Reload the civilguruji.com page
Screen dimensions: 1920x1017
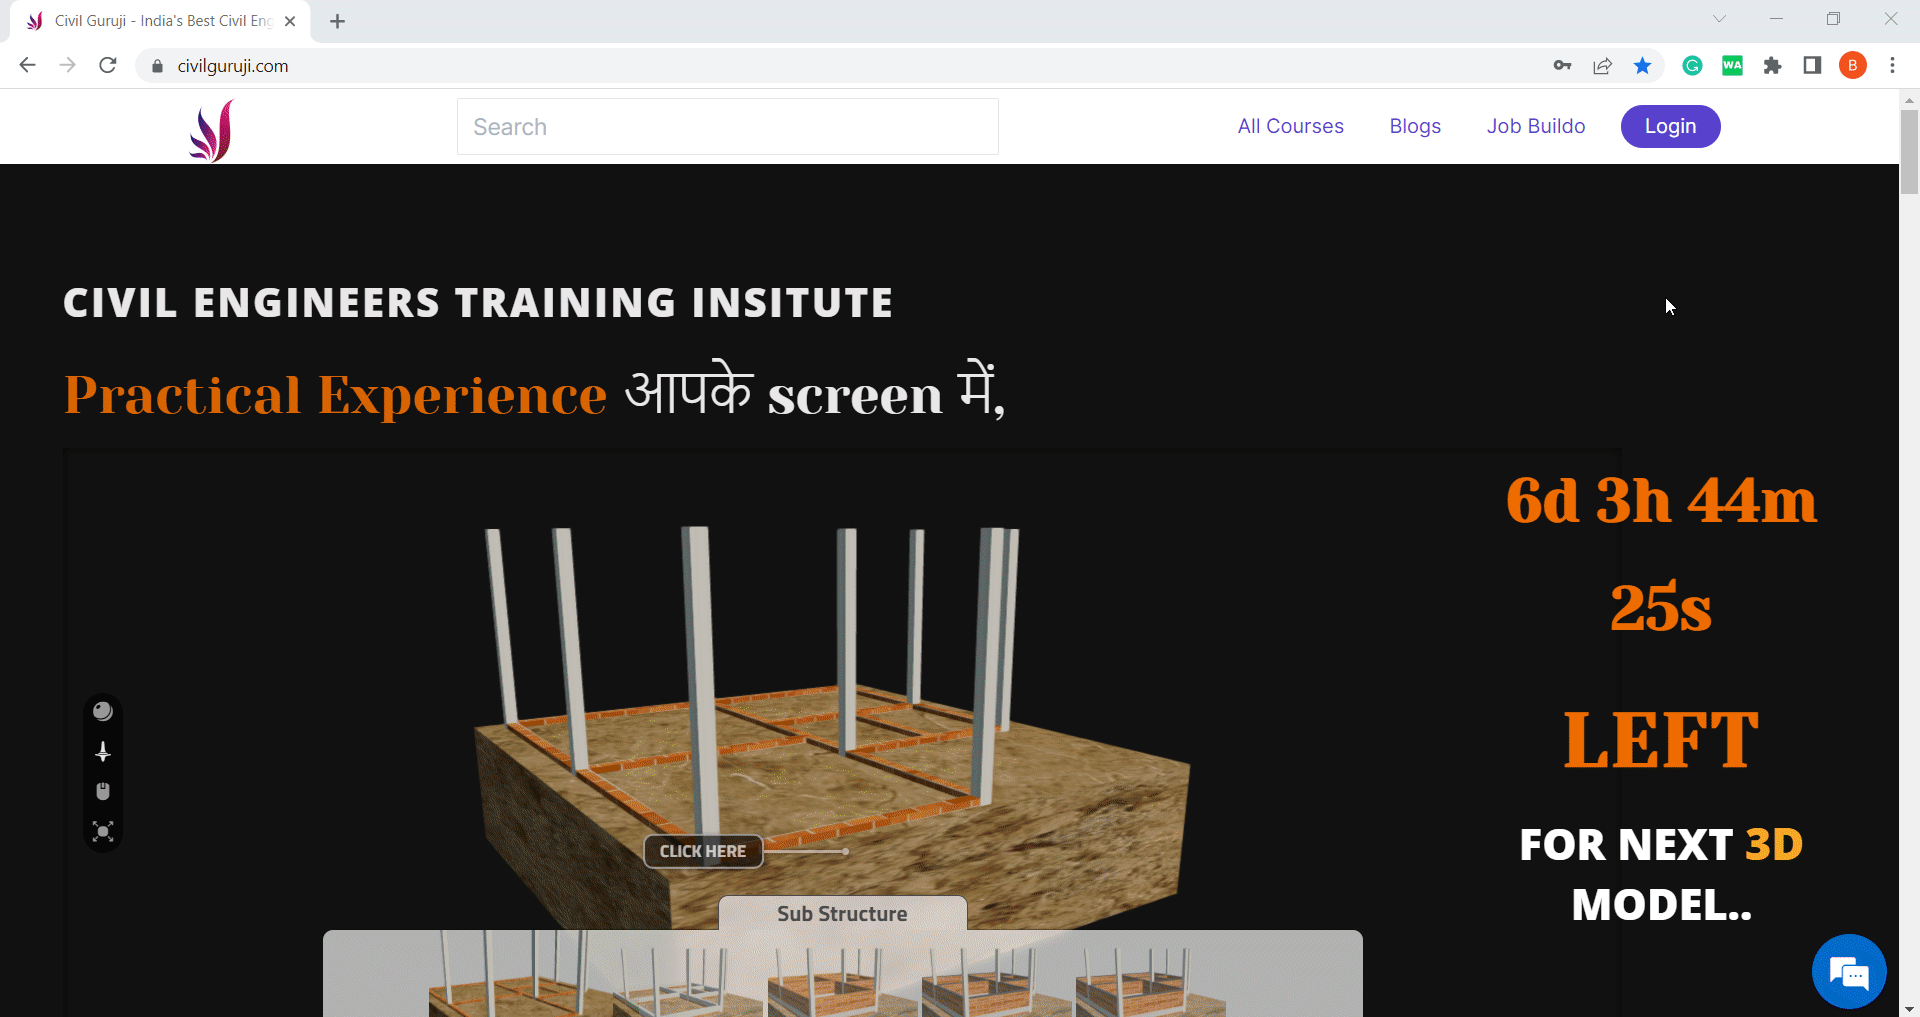coord(108,65)
